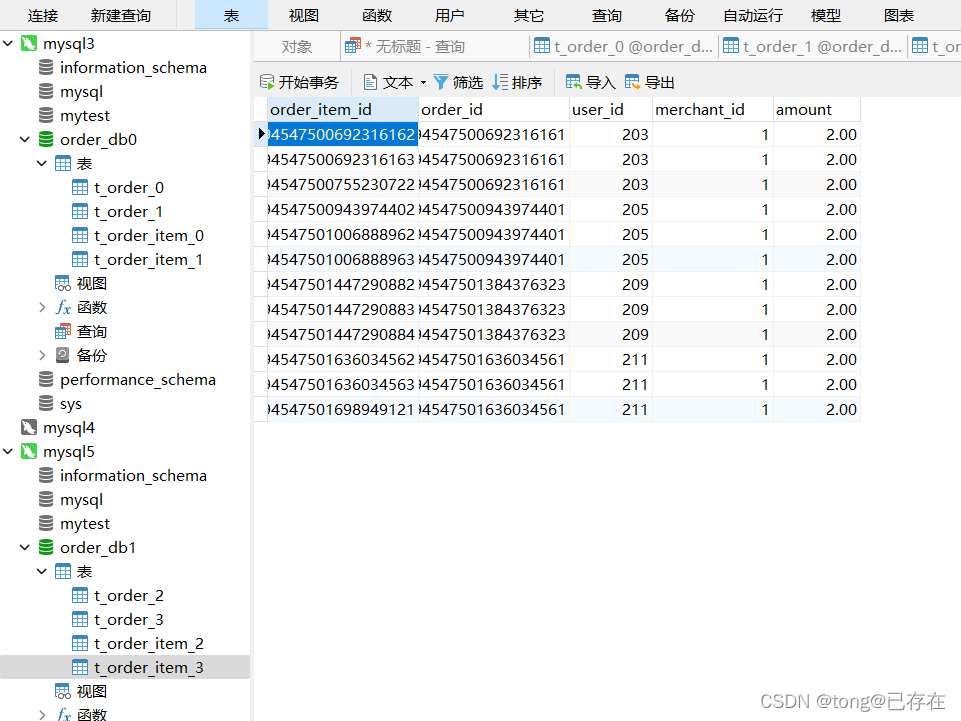Screen dimensions: 961x721
Task: Collapse the order_db1 database node
Action: click(x=25, y=547)
